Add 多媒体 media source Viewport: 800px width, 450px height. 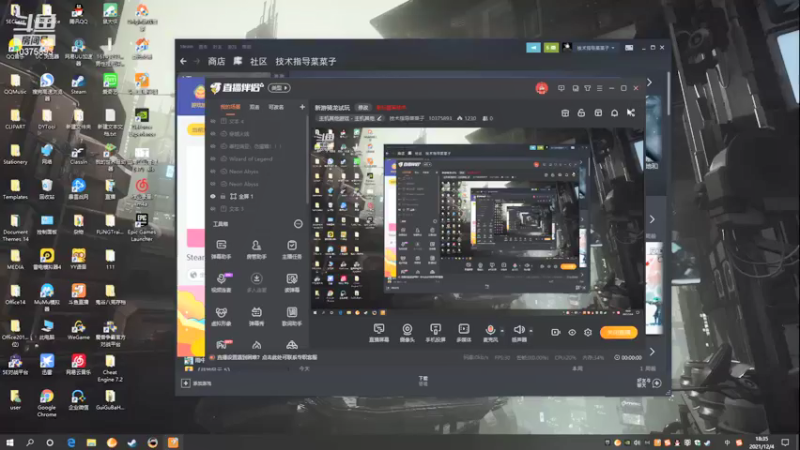coord(463,333)
